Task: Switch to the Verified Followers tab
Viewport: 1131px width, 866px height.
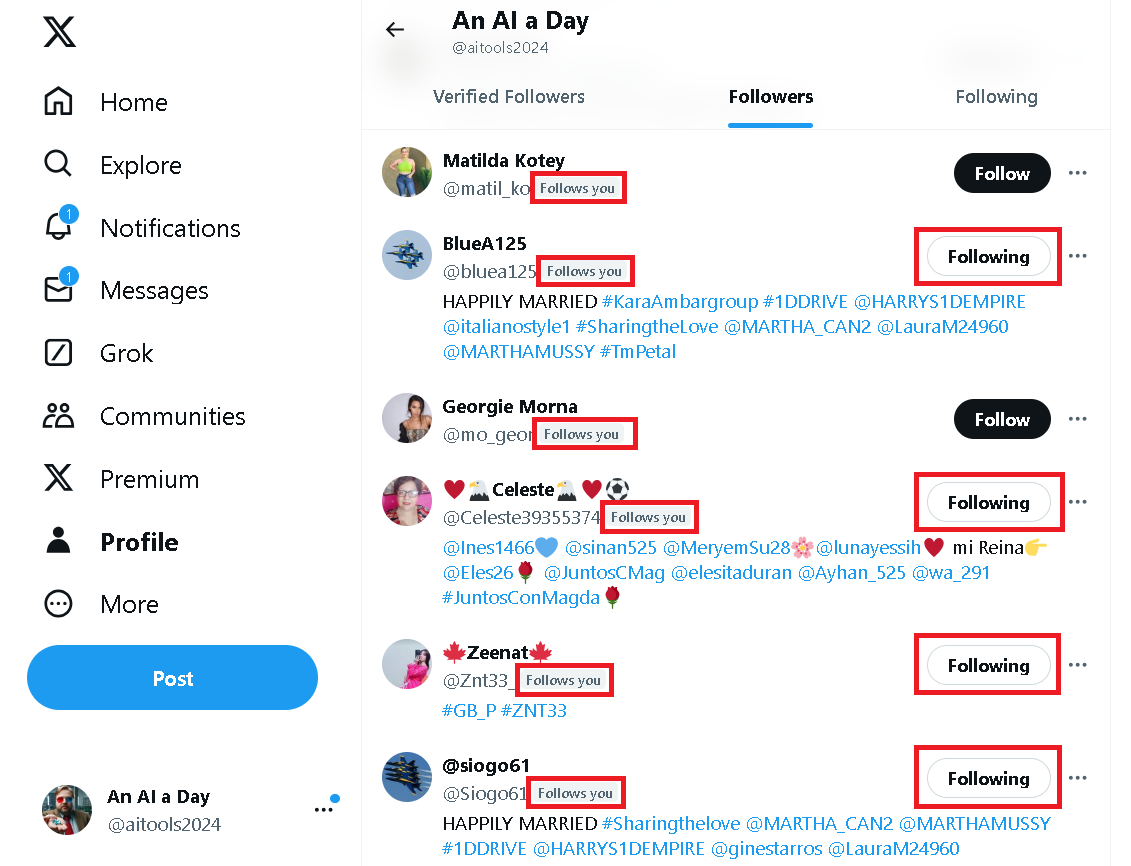Action: click(508, 97)
